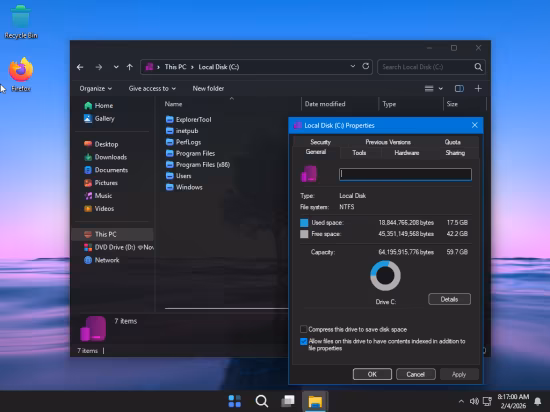This screenshot has height=412, width=550.
Task: Expand the view options arrow
Action: [x=441, y=89]
